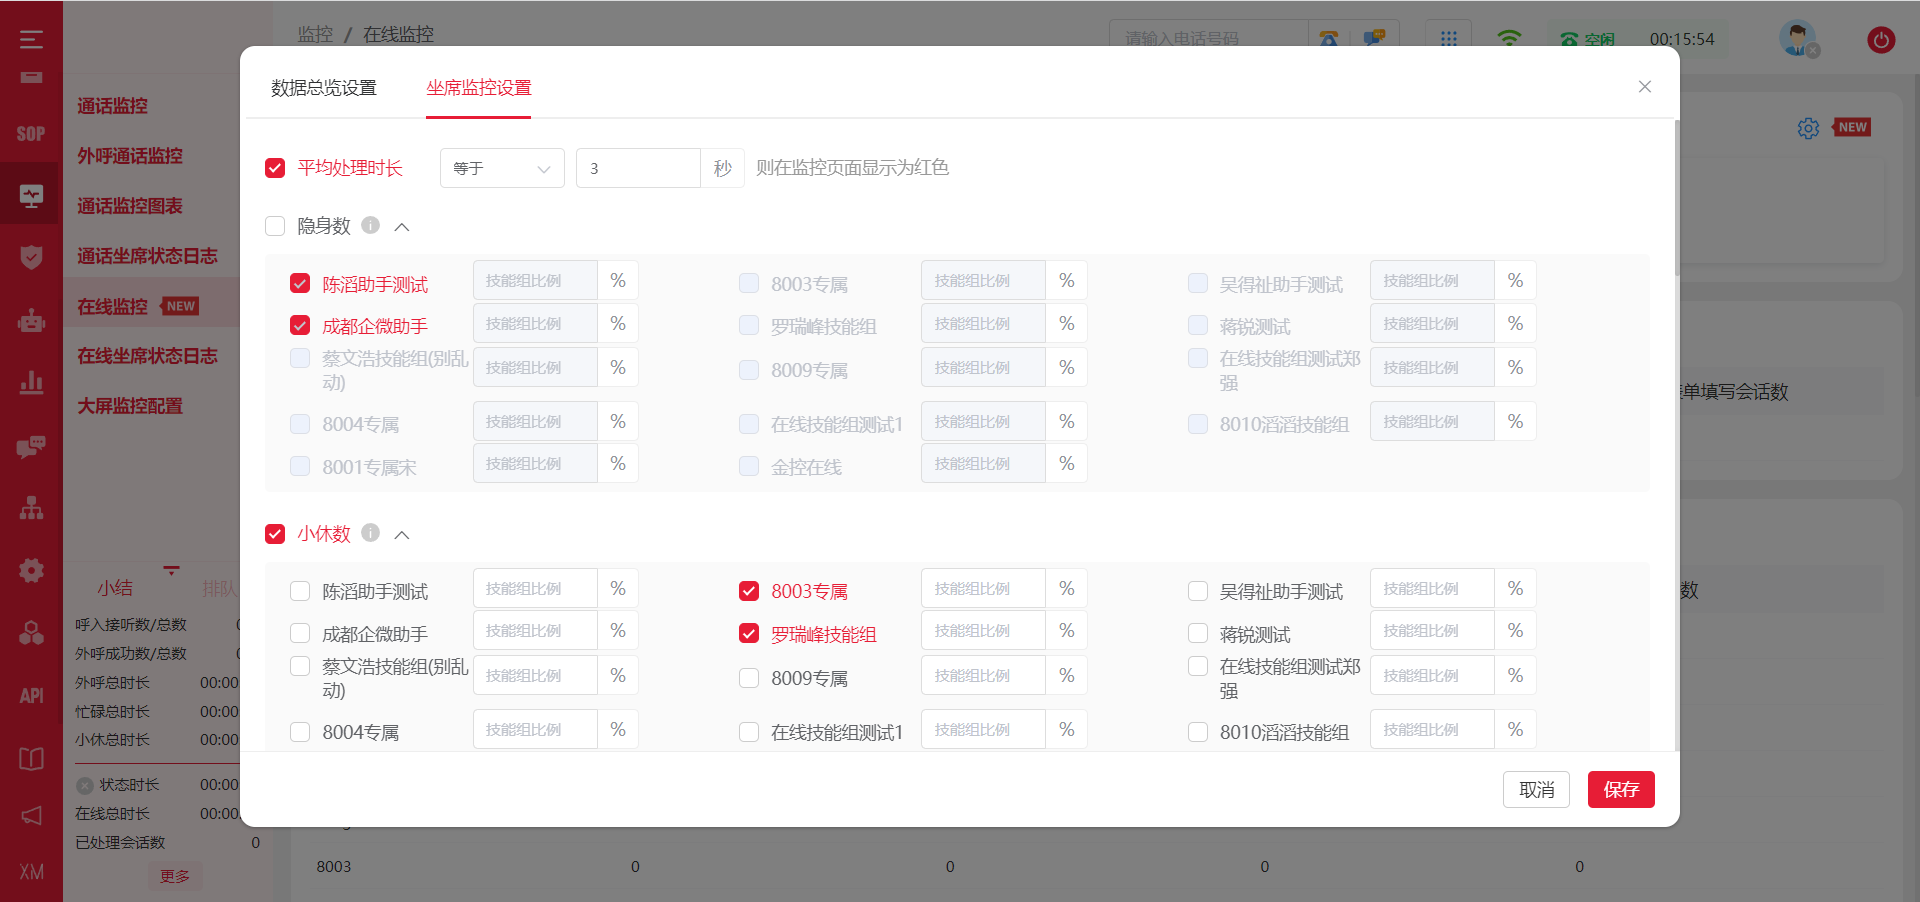Viewport: 1920px width, 902px height.
Task: Uncheck 罗瑞峰技能组 under 小休数
Action: pos(749,633)
